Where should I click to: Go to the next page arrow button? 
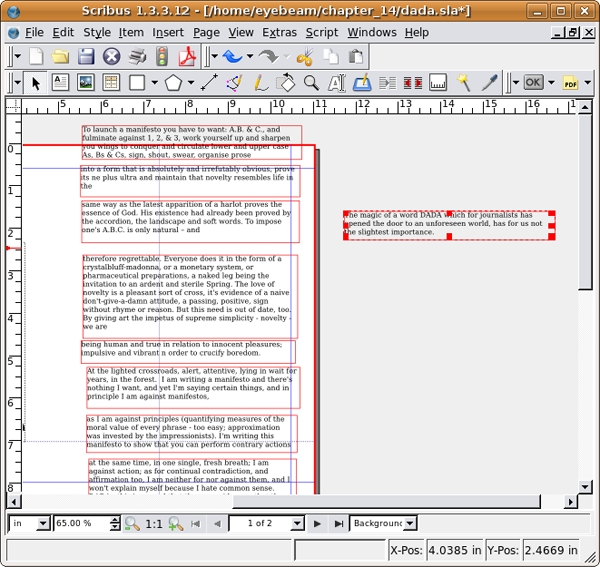pyautogui.click(x=318, y=523)
